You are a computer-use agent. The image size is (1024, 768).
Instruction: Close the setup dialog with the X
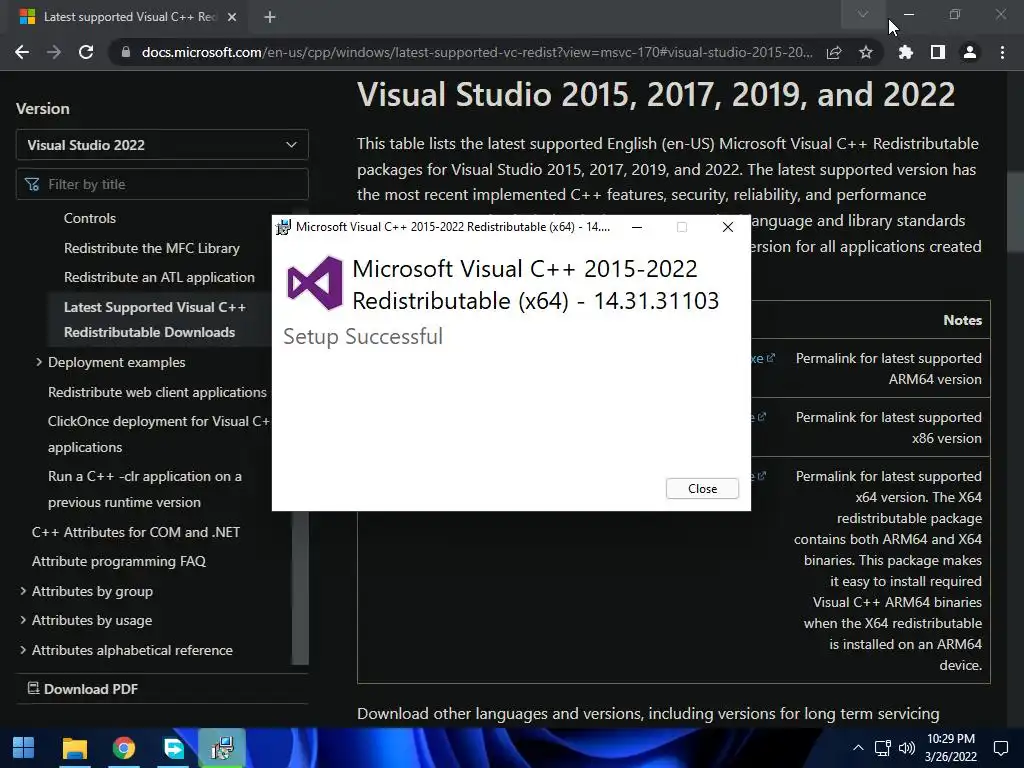[x=728, y=227]
